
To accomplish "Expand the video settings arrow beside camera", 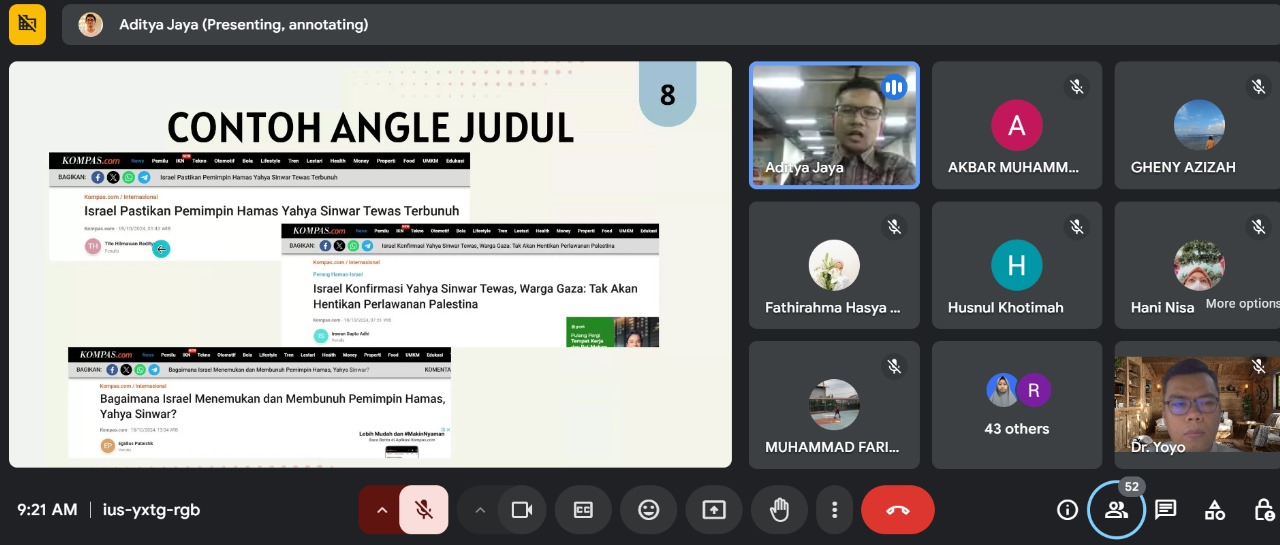I will [x=480, y=510].
